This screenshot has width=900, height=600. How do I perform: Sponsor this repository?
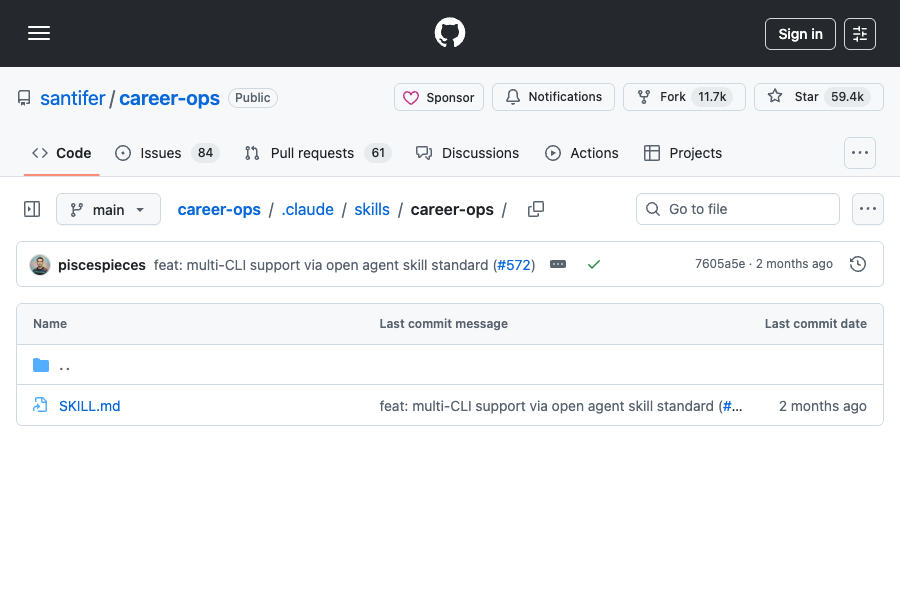pos(439,97)
